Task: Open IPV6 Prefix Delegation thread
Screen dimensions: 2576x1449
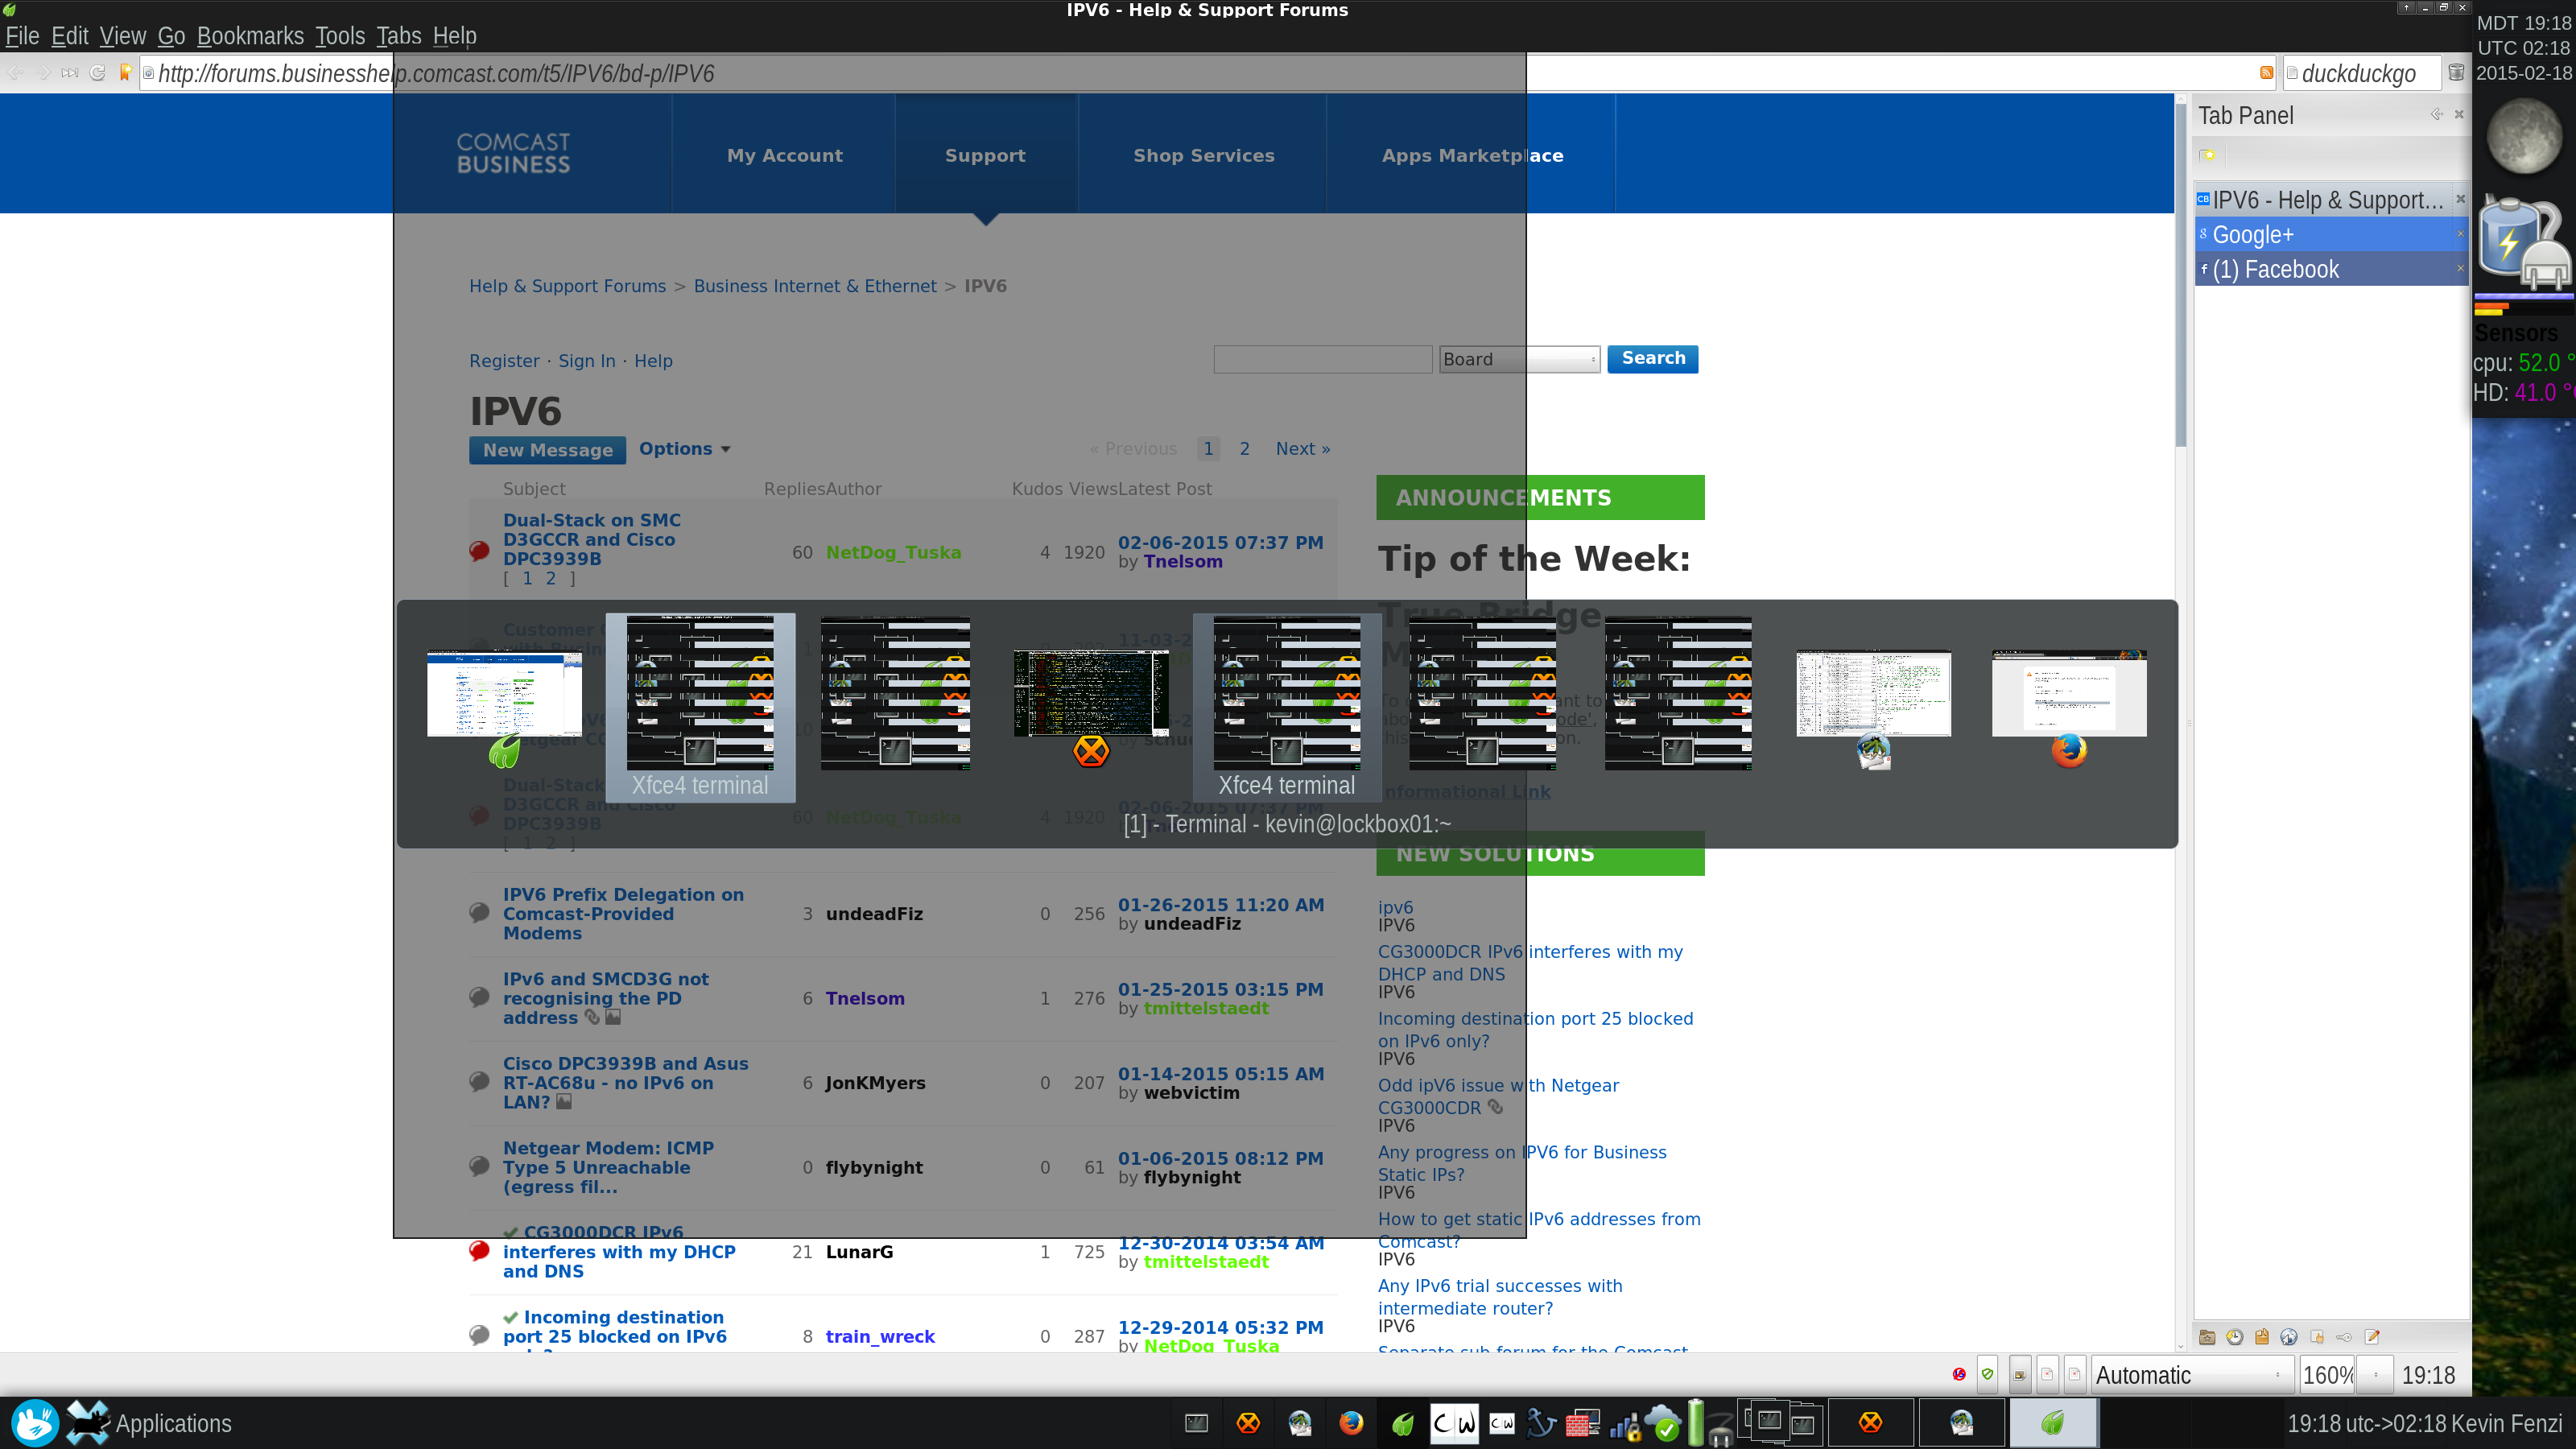Action: (x=623, y=914)
